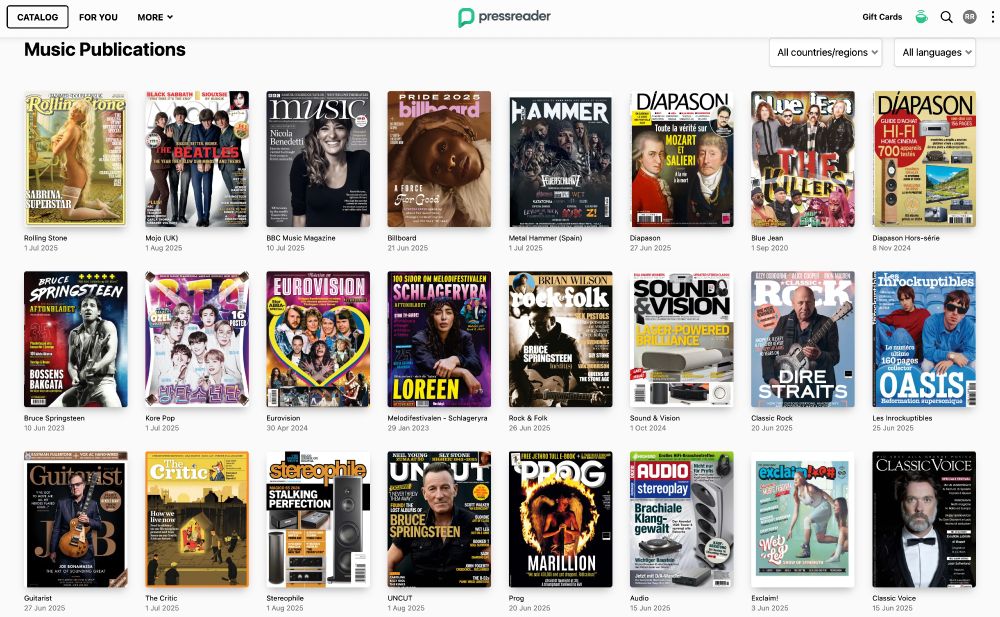Click the "Sound & Vision" title
1000x617 pixels.
pos(655,419)
